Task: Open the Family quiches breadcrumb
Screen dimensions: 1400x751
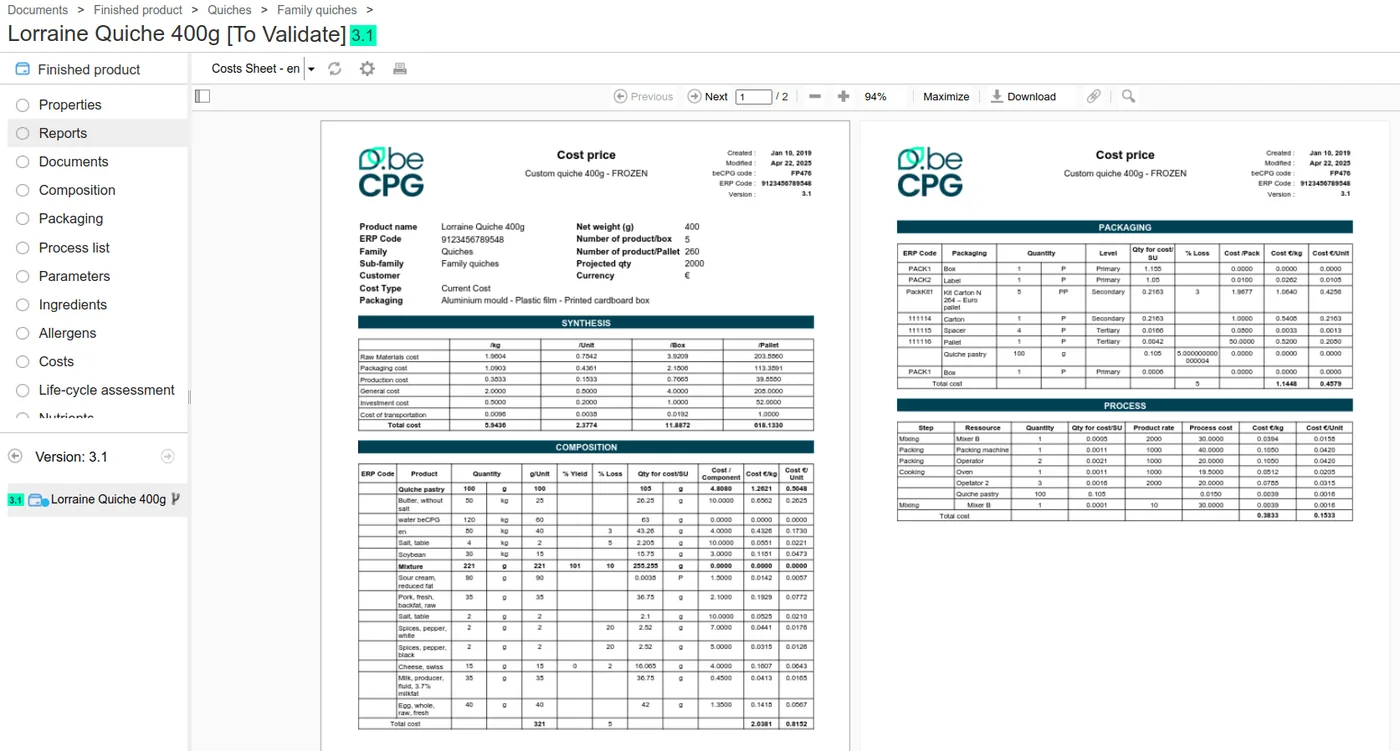Action: pos(317,10)
